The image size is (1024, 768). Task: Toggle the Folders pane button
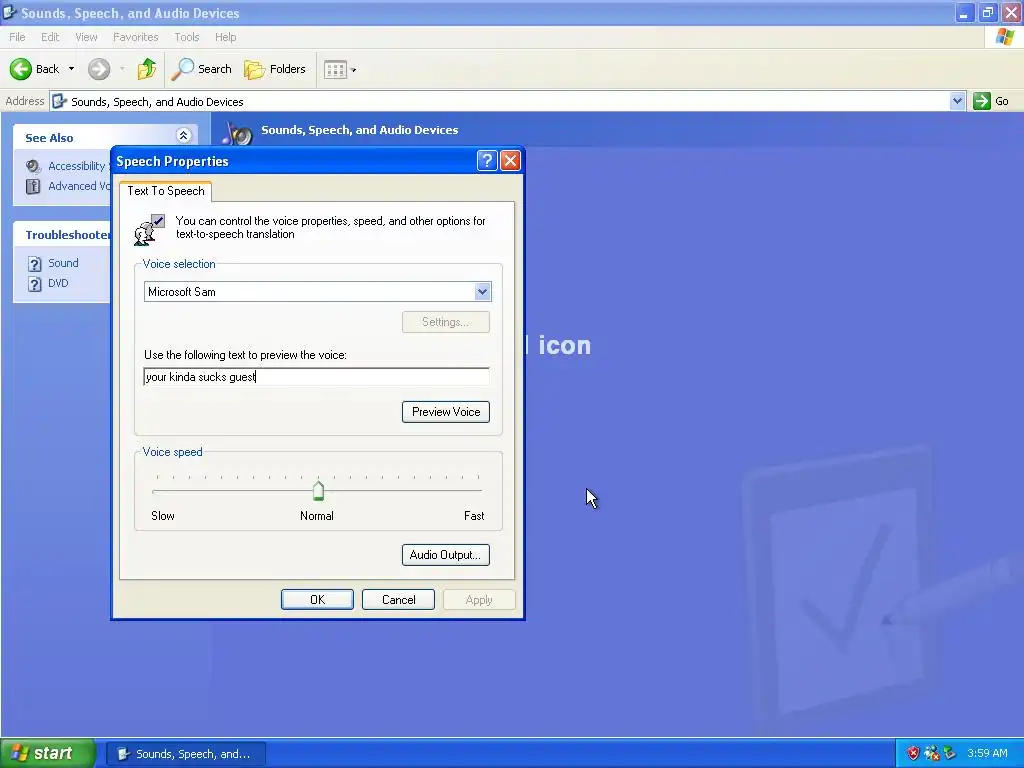click(274, 69)
